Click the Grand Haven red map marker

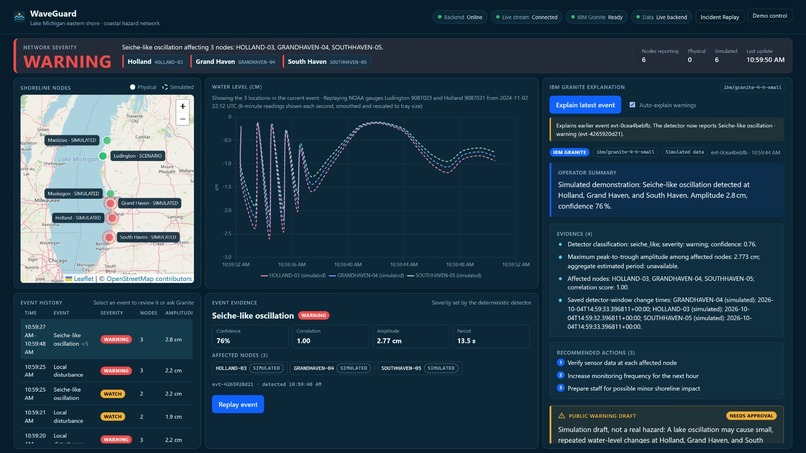coord(110,203)
